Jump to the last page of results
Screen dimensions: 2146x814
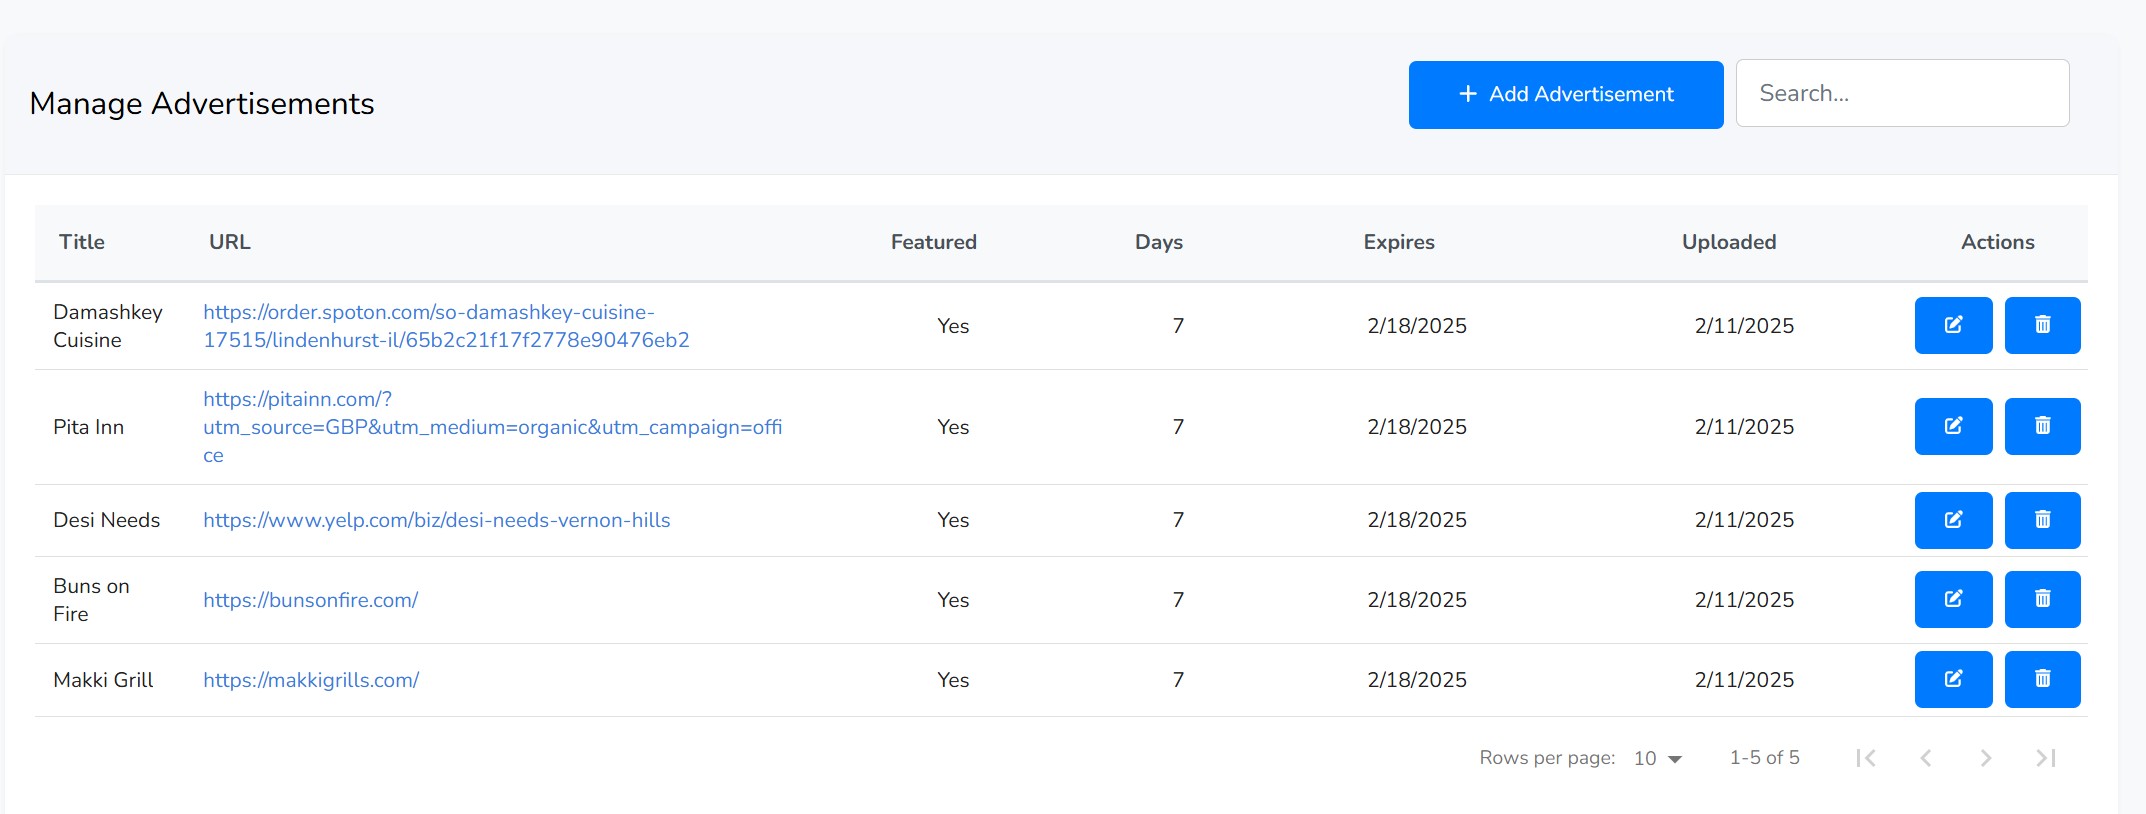point(2045,758)
